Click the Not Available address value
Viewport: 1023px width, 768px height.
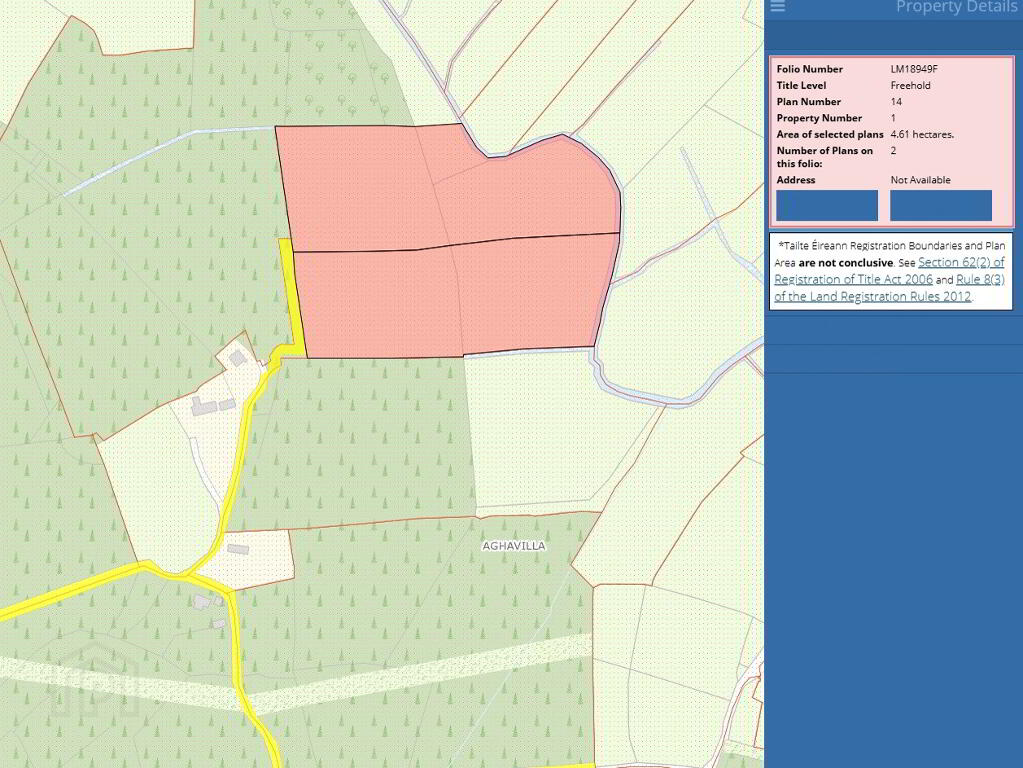pos(920,180)
